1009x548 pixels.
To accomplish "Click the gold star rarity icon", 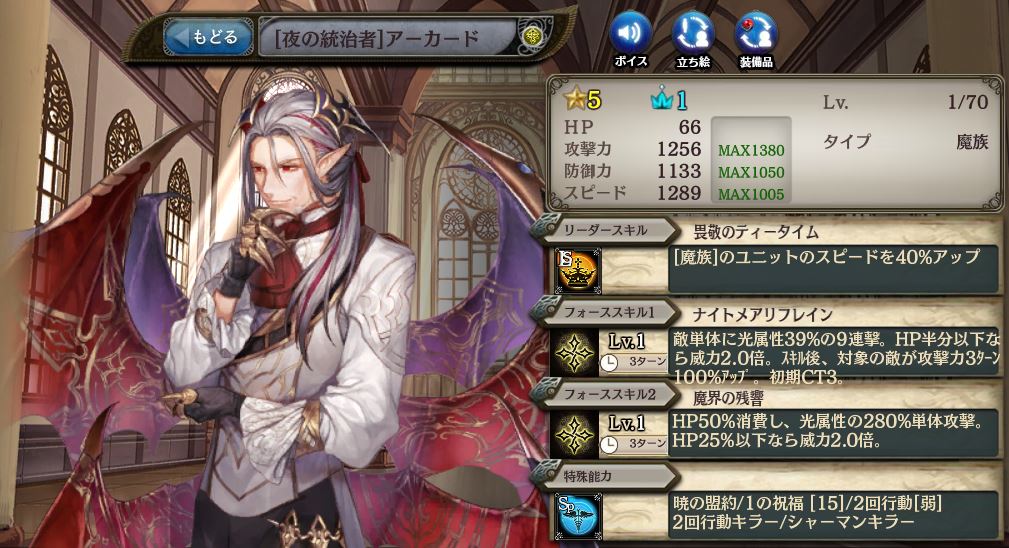I will click(574, 98).
